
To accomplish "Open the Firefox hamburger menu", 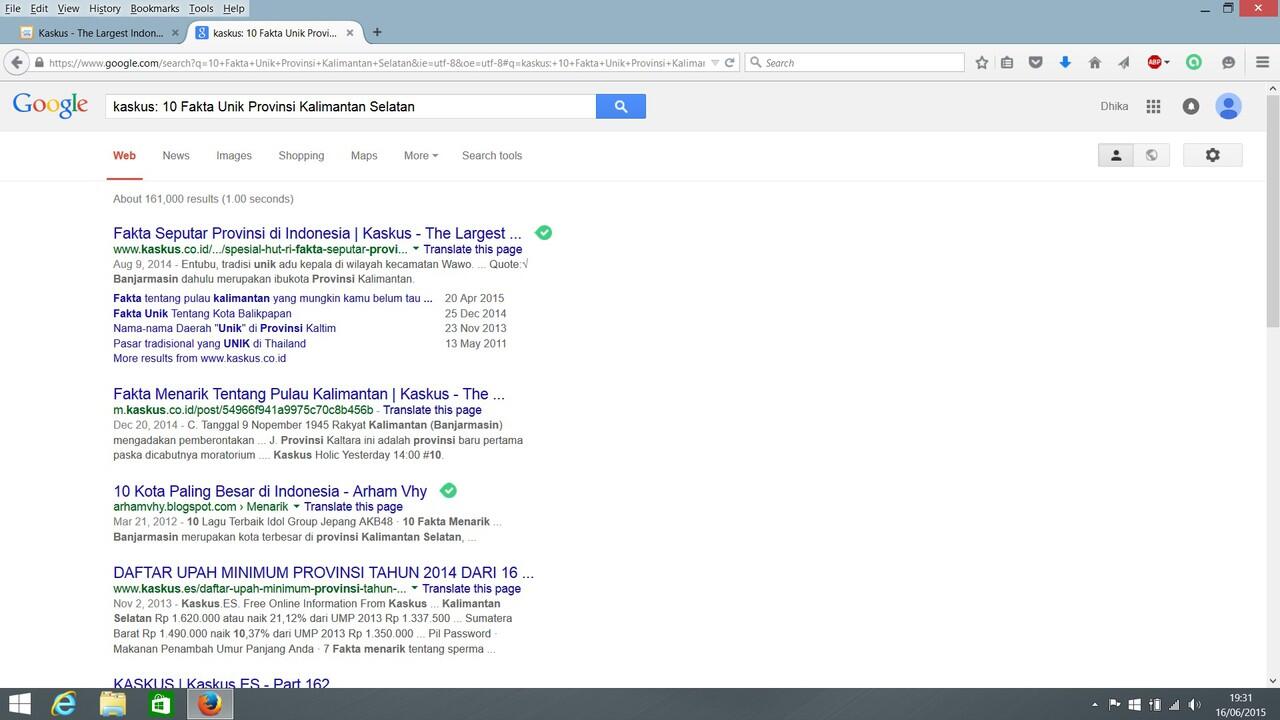I will (1262, 62).
